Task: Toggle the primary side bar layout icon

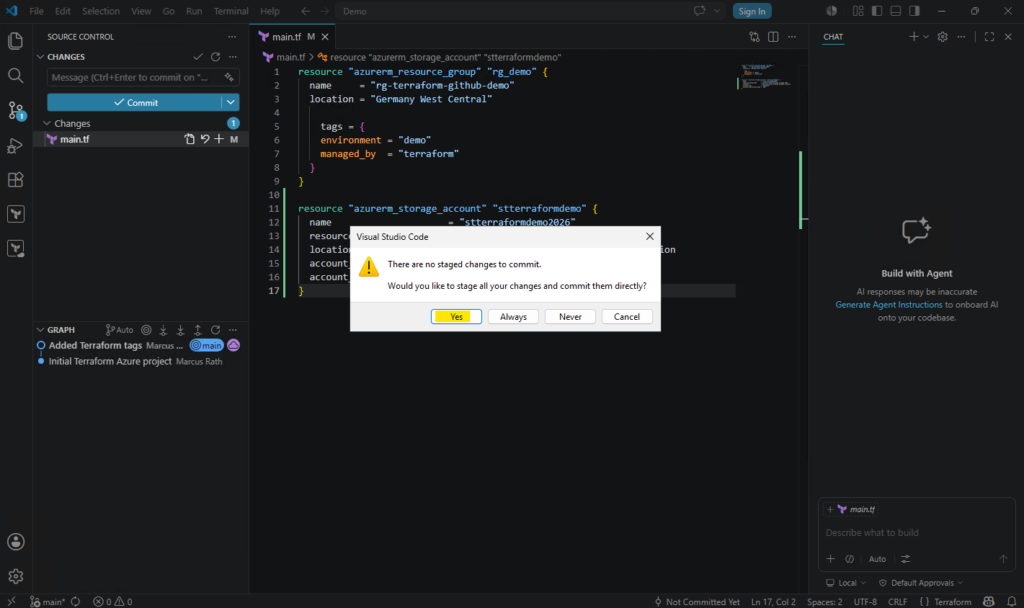Action: 877,11
